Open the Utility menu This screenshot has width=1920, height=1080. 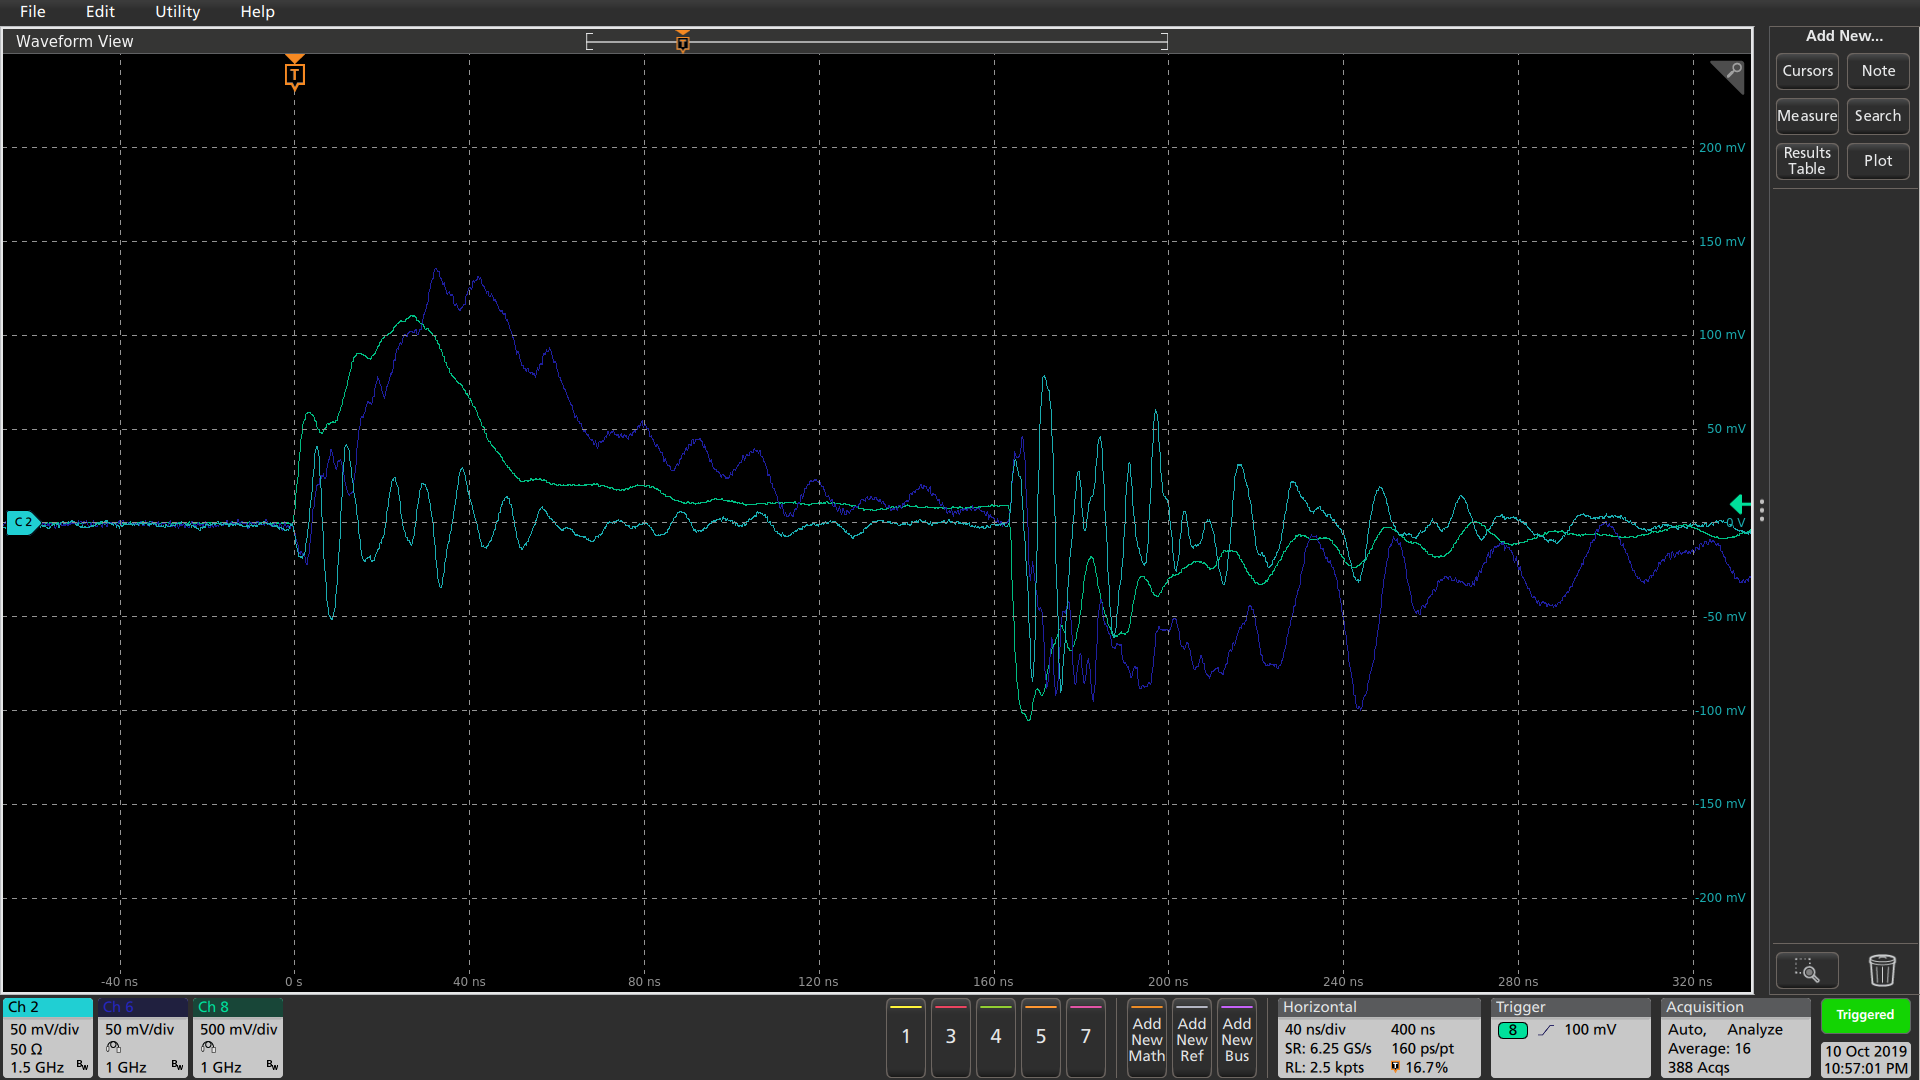point(177,12)
